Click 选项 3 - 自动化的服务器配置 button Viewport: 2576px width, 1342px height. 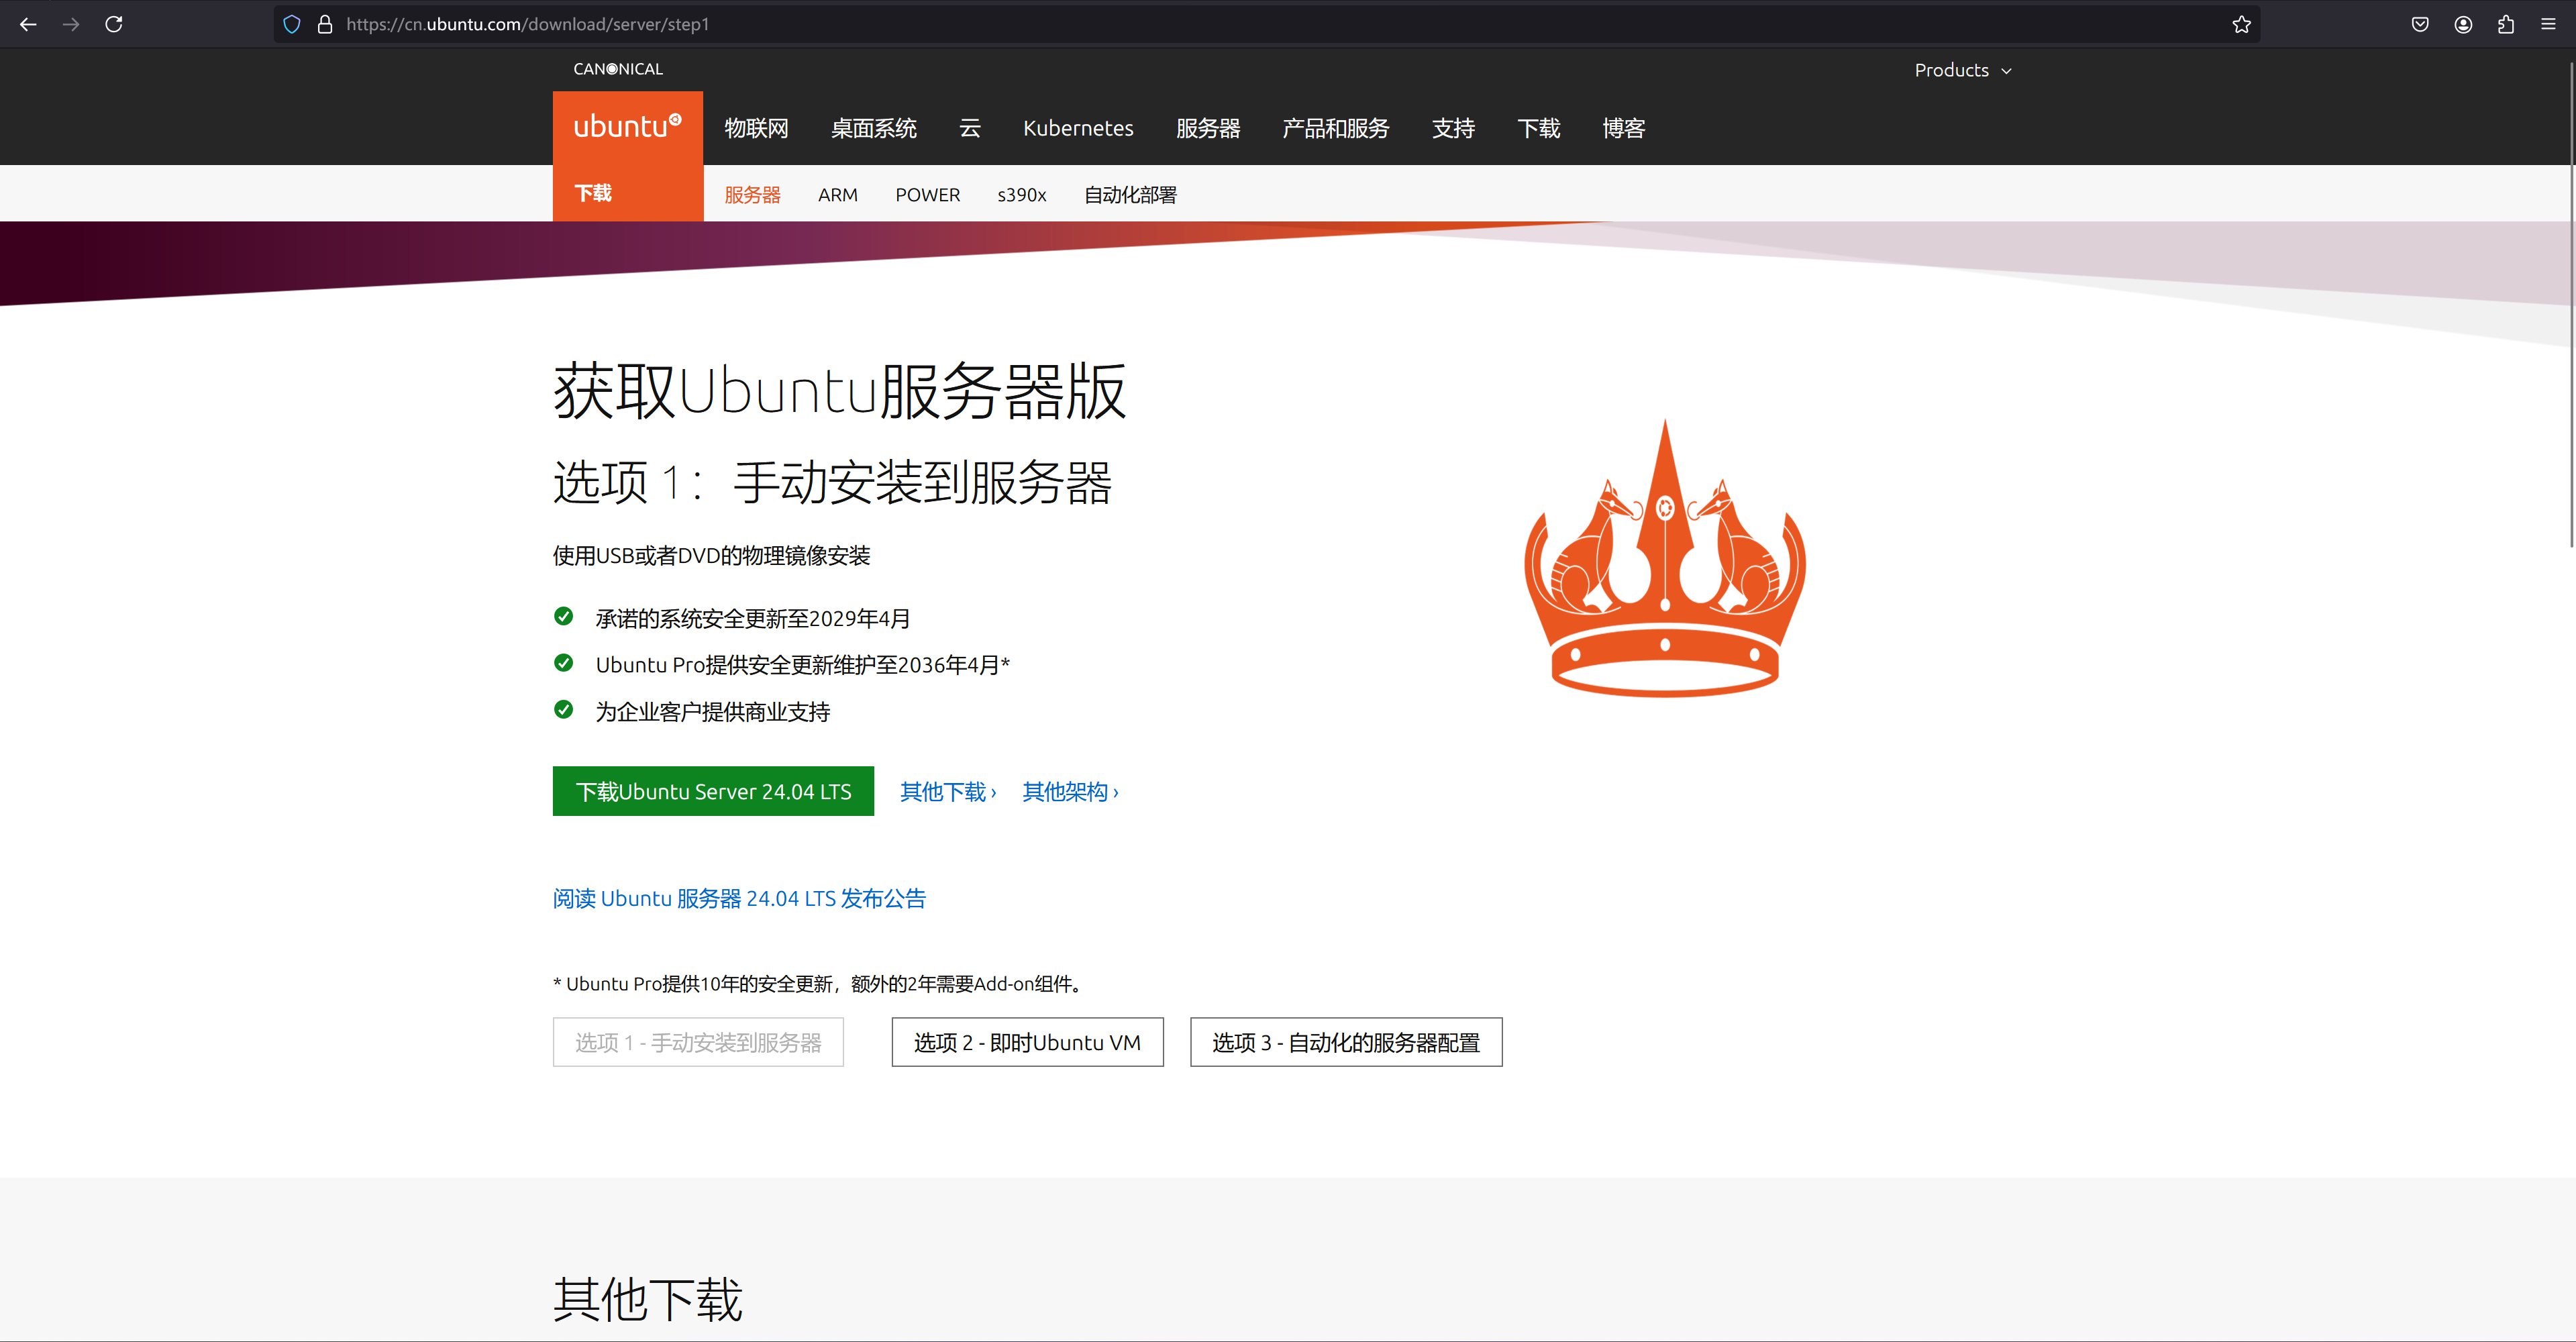click(x=1346, y=1042)
